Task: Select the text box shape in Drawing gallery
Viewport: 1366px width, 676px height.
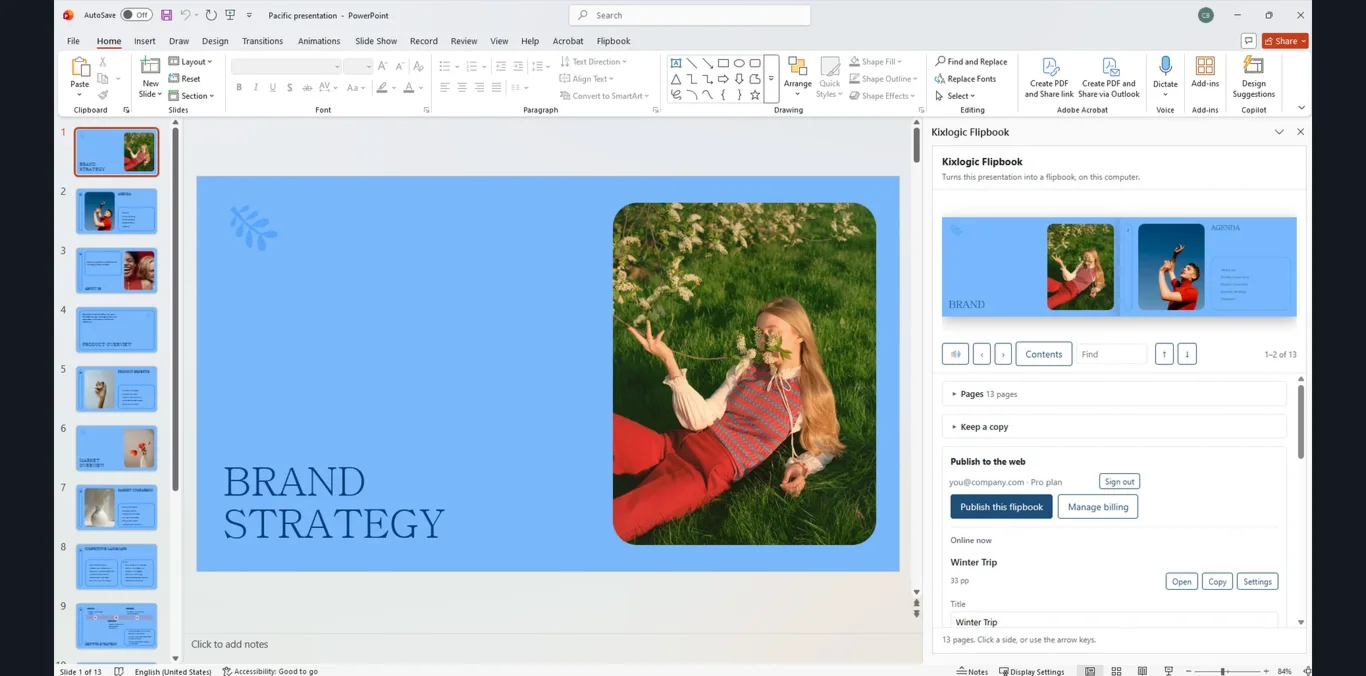Action: (x=676, y=63)
